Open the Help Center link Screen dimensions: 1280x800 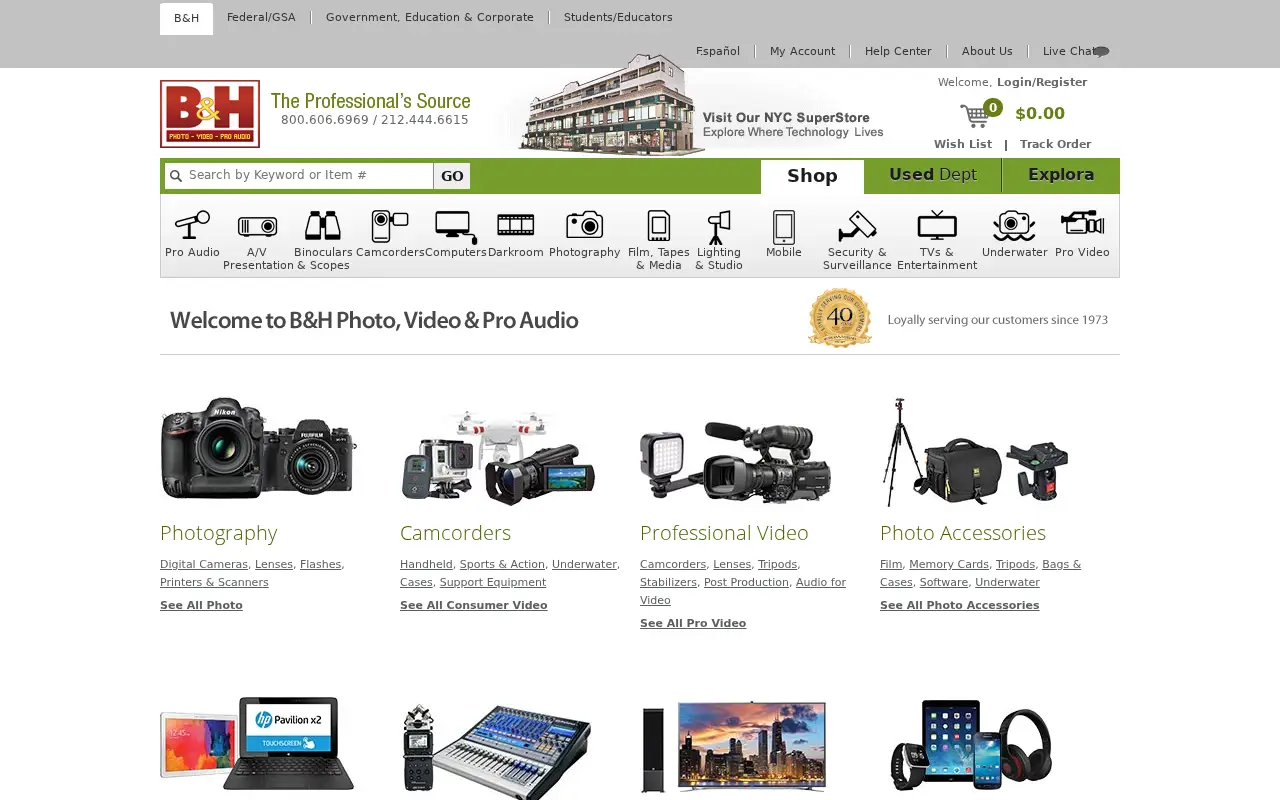pyautogui.click(x=898, y=51)
